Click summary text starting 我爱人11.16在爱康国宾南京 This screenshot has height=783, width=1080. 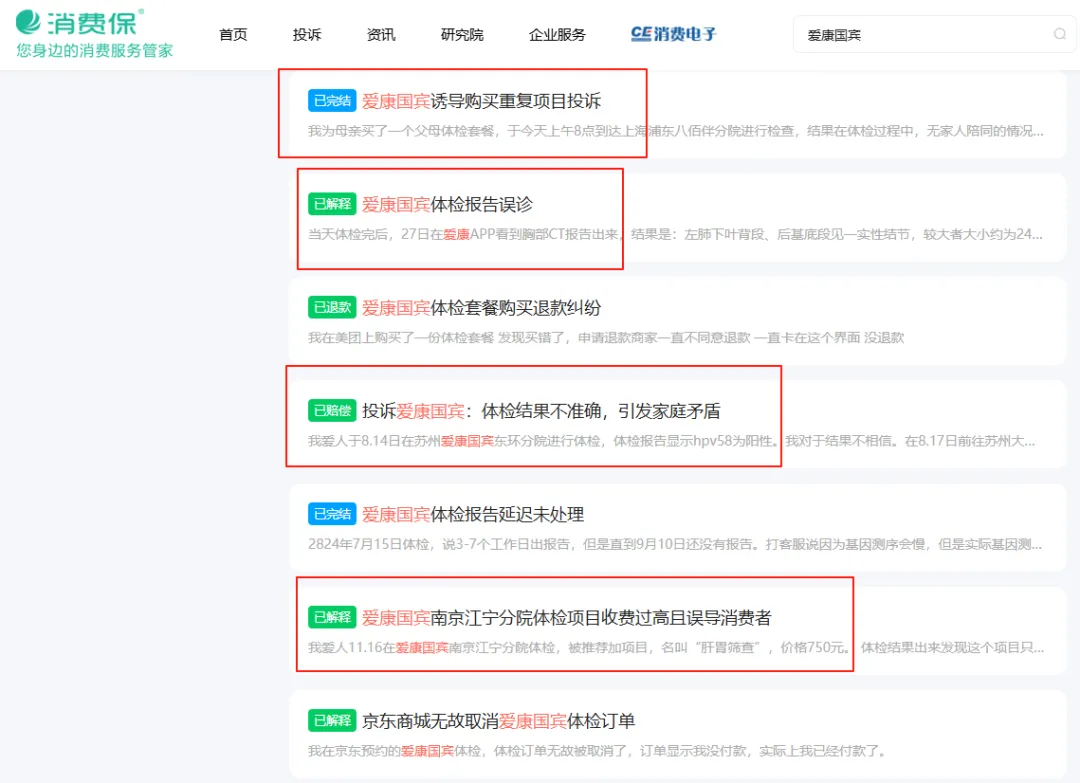676,647
